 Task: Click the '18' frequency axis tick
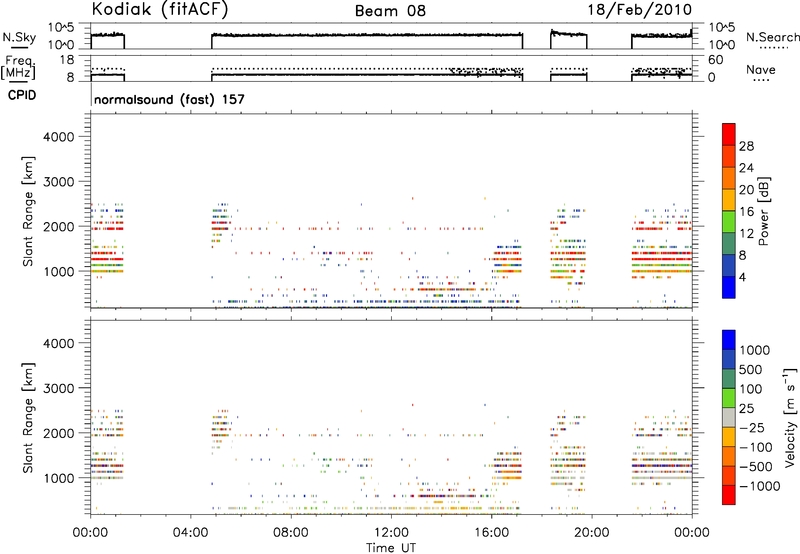(67, 60)
